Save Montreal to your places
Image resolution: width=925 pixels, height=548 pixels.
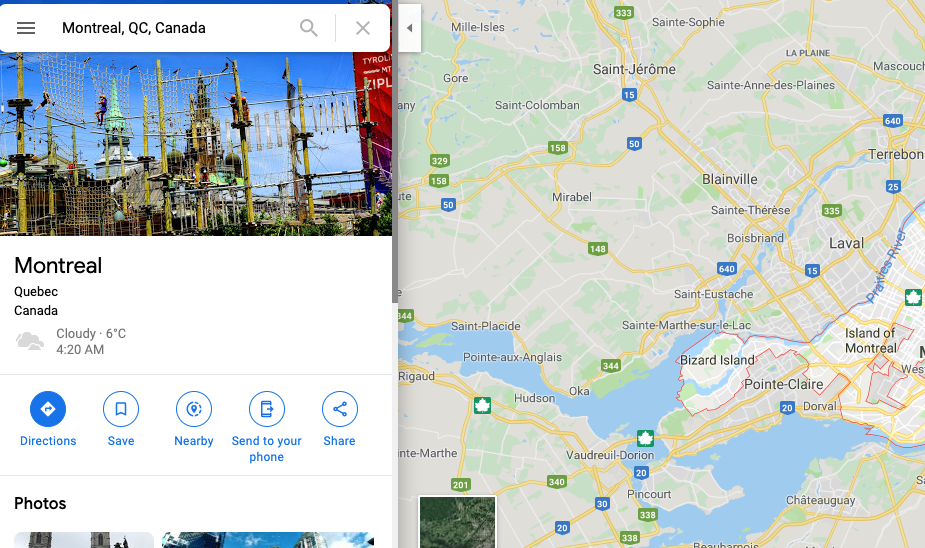point(121,419)
